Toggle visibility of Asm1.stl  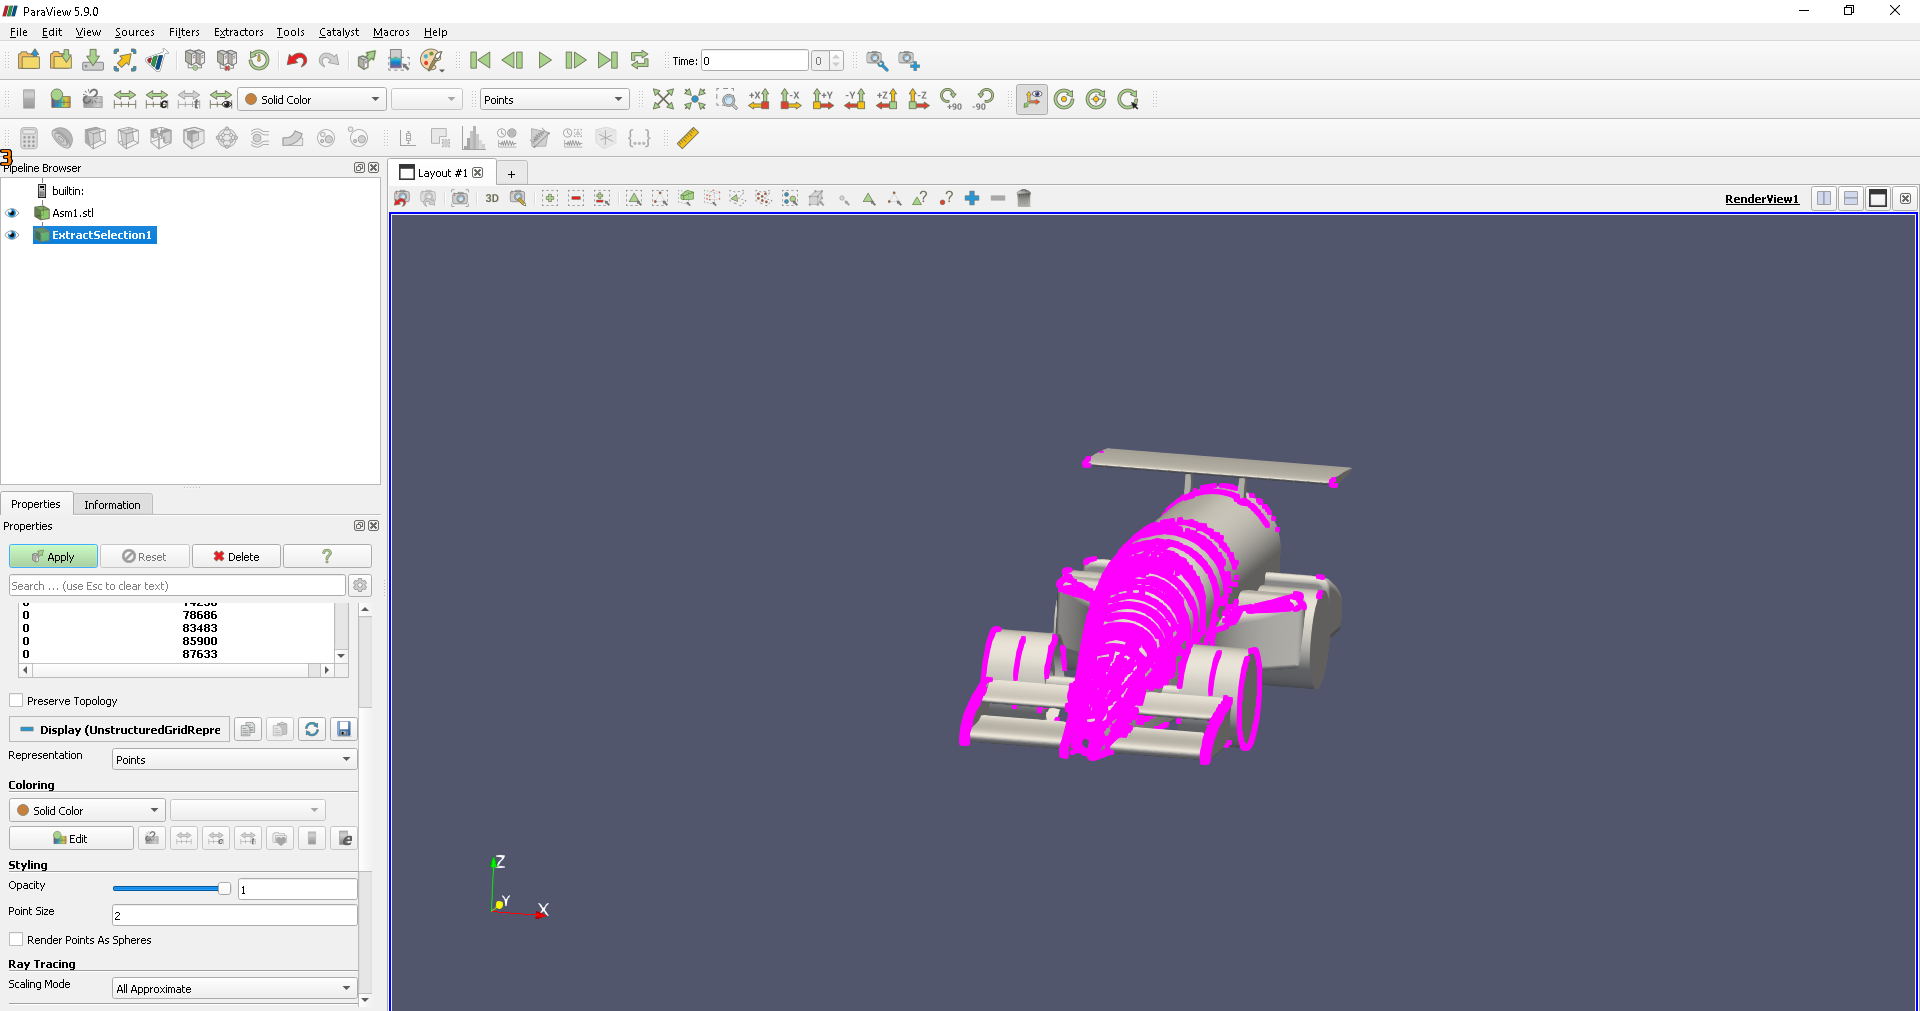coord(13,213)
